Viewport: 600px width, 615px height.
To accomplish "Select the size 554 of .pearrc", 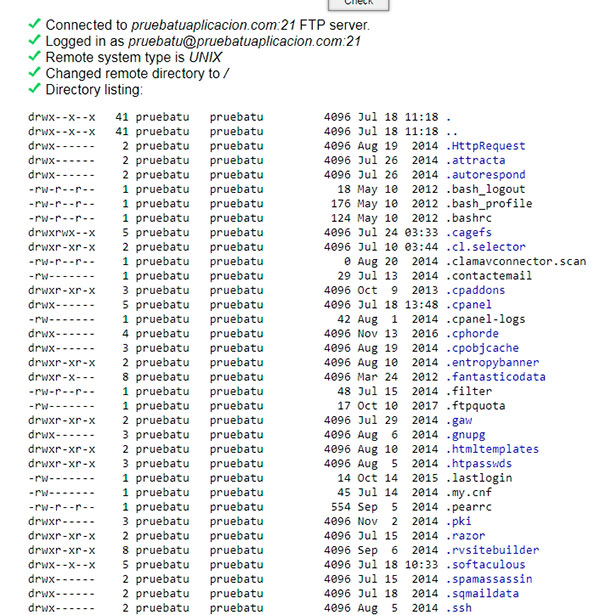I will pyautogui.click(x=341, y=507).
